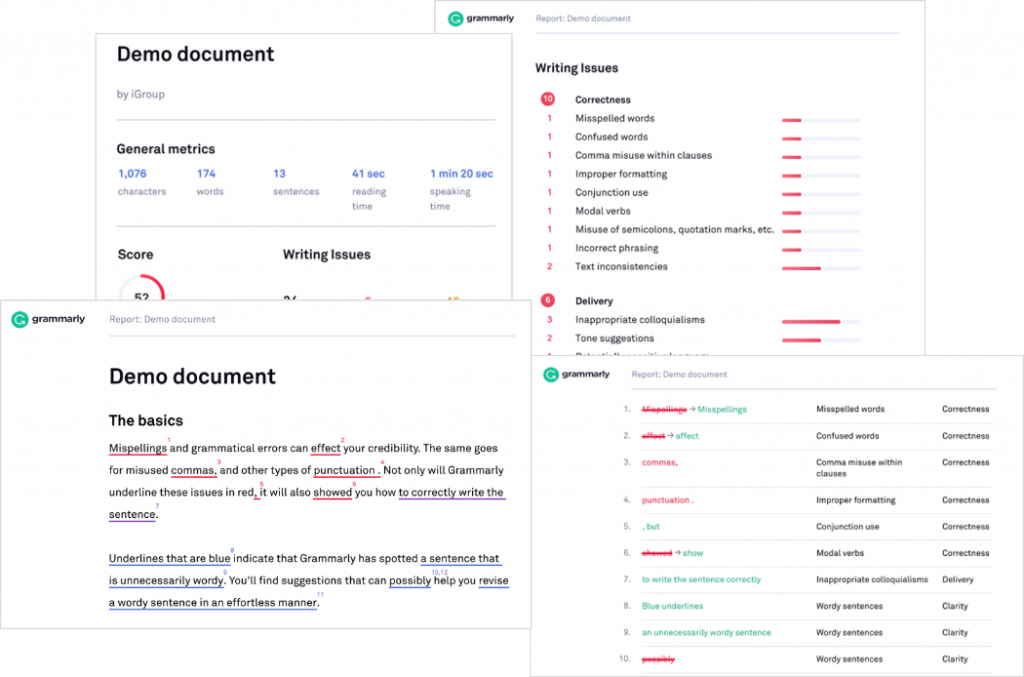Screen dimensions: 1024x677
Task: Click the red 6 badge beside Delivery
Action: pos(548,301)
